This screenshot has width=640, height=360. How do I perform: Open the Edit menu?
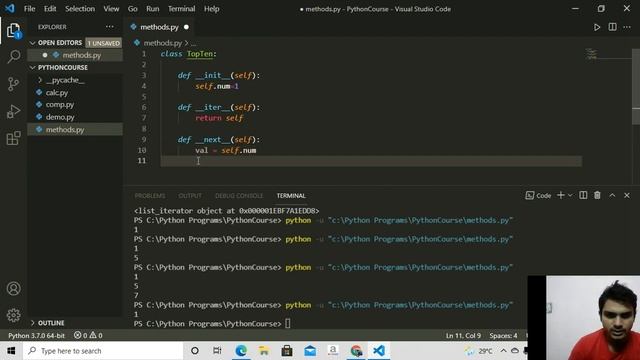pos(50,9)
